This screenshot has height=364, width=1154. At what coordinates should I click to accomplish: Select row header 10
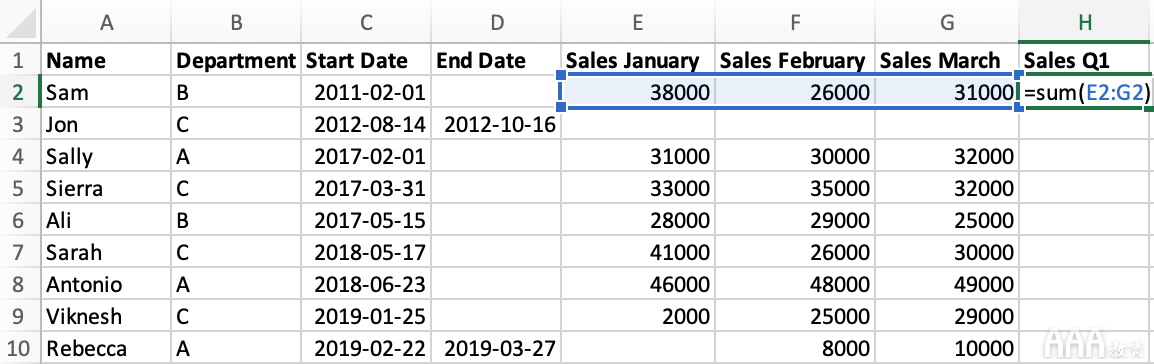tap(20, 348)
